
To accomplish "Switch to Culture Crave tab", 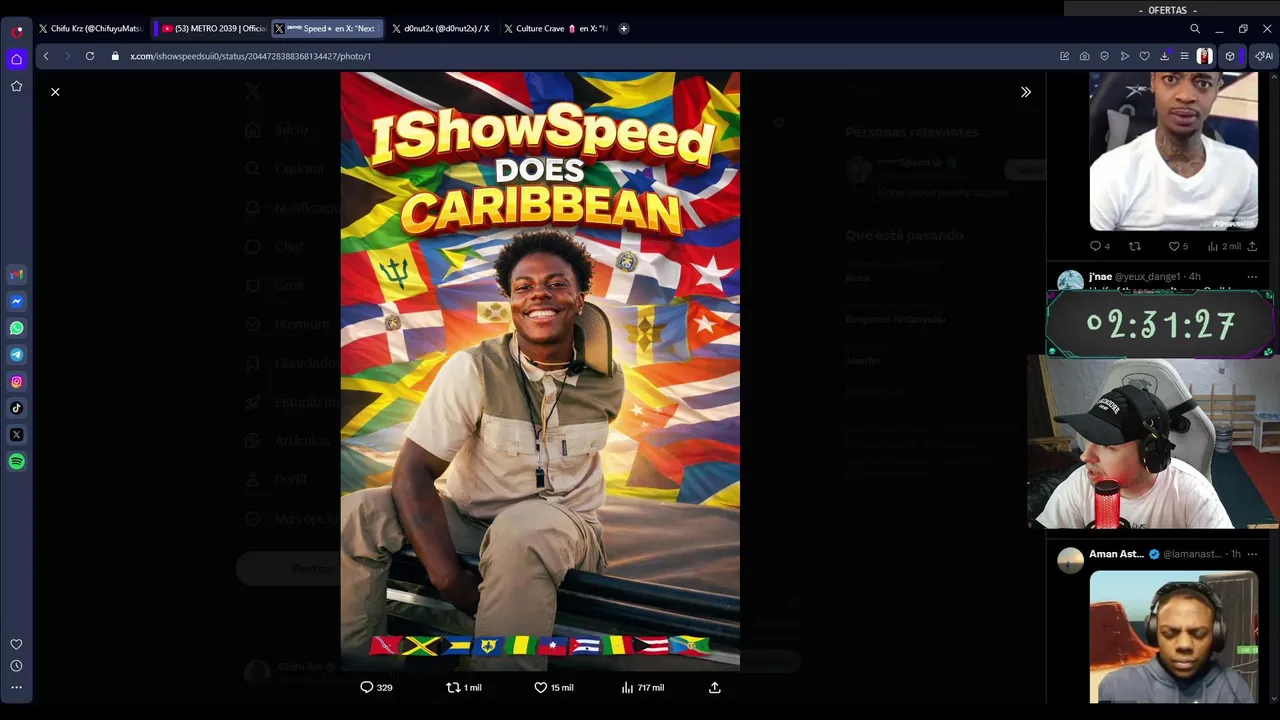I will coord(556,29).
